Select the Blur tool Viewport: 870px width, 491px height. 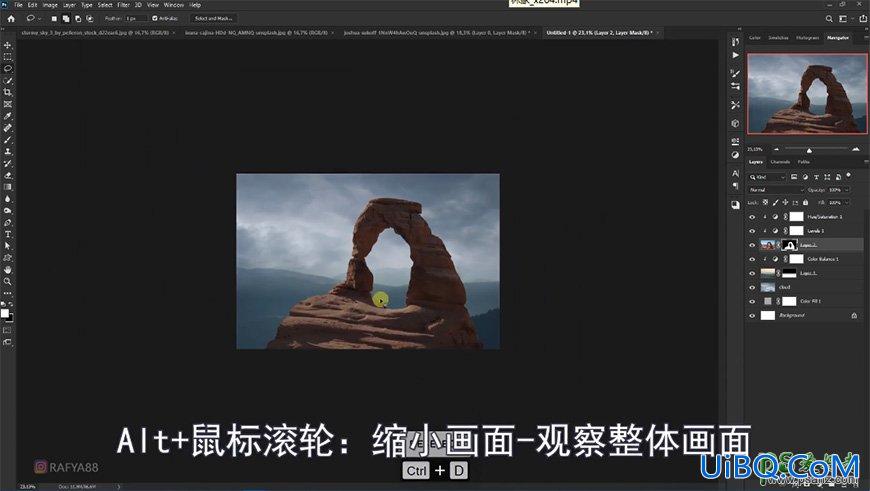click(x=8, y=199)
